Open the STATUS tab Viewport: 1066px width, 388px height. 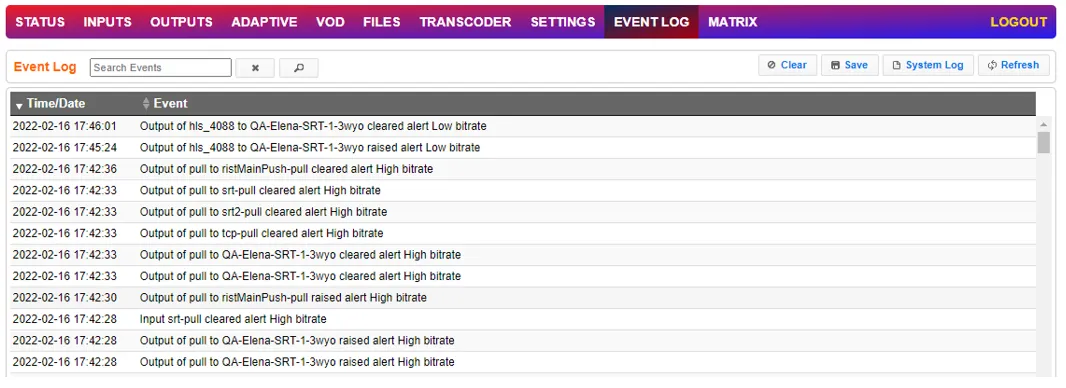click(x=40, y=22)
